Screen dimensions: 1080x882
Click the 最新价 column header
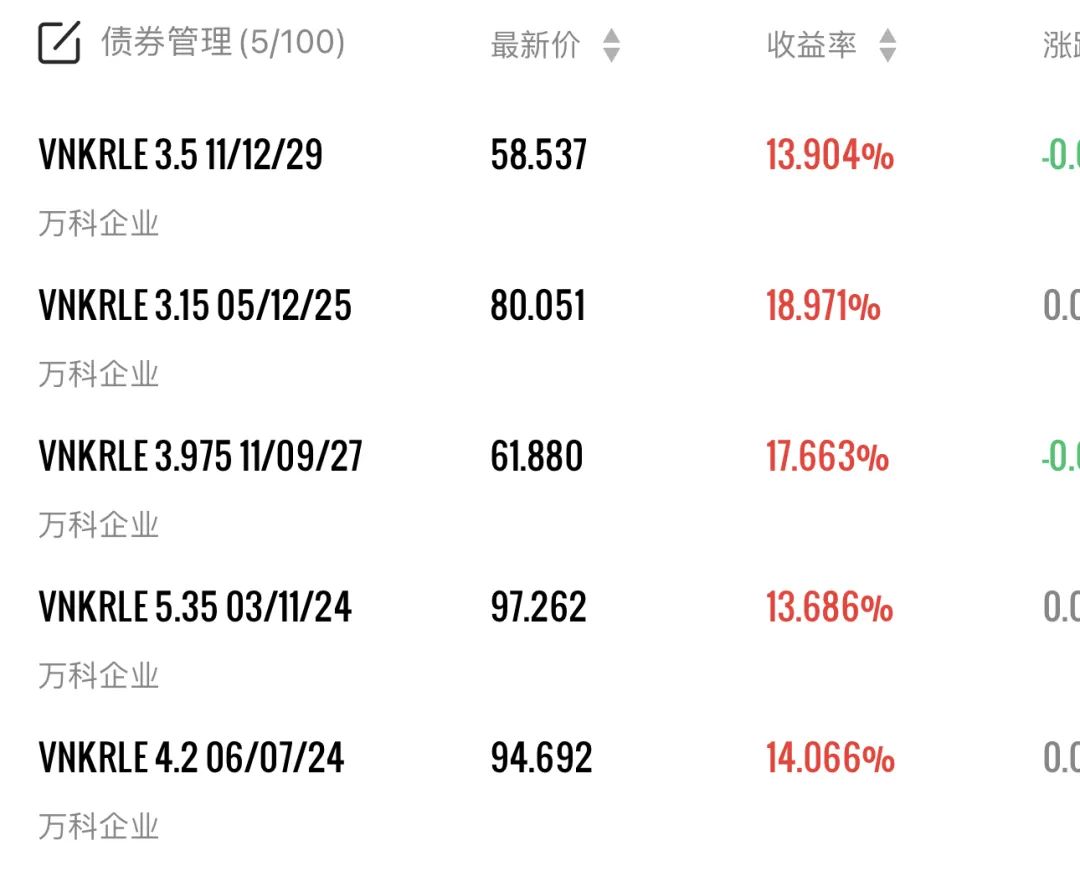coord(535,46)
